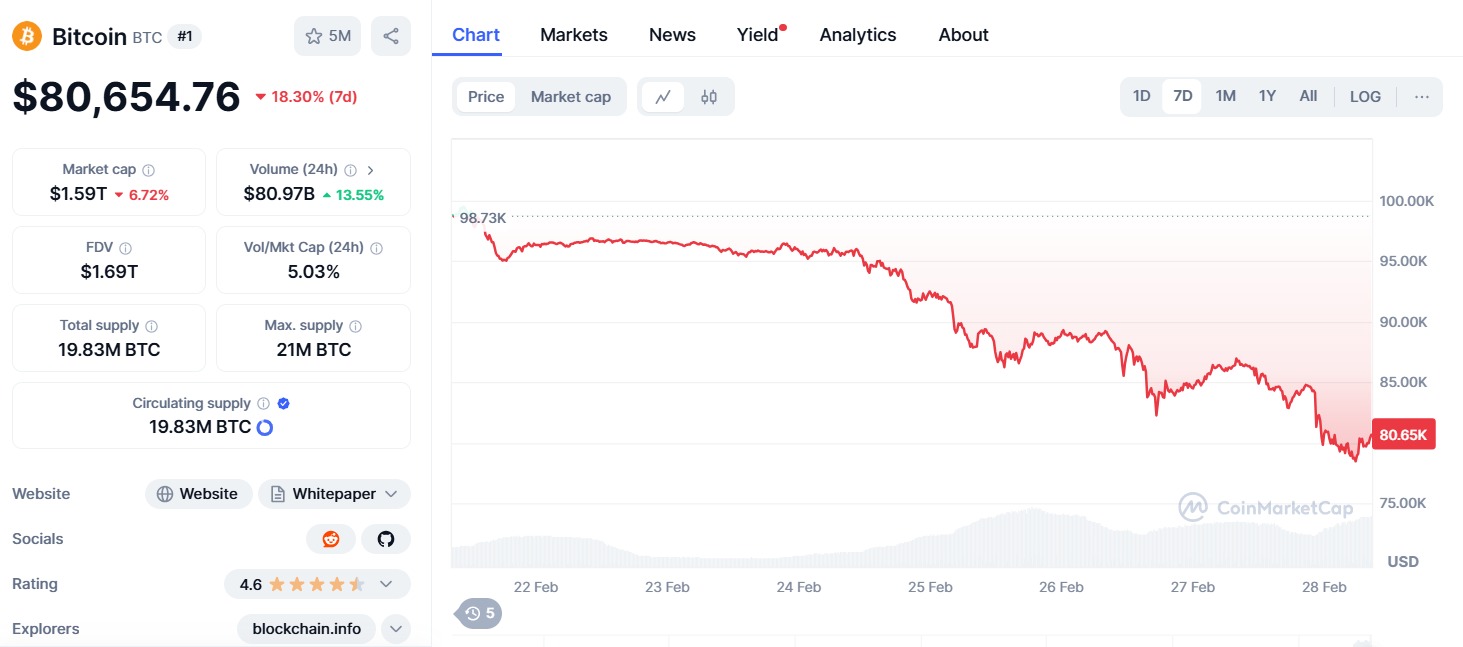
Task: Click the Bitcoin logo icon
Action: 27,37
